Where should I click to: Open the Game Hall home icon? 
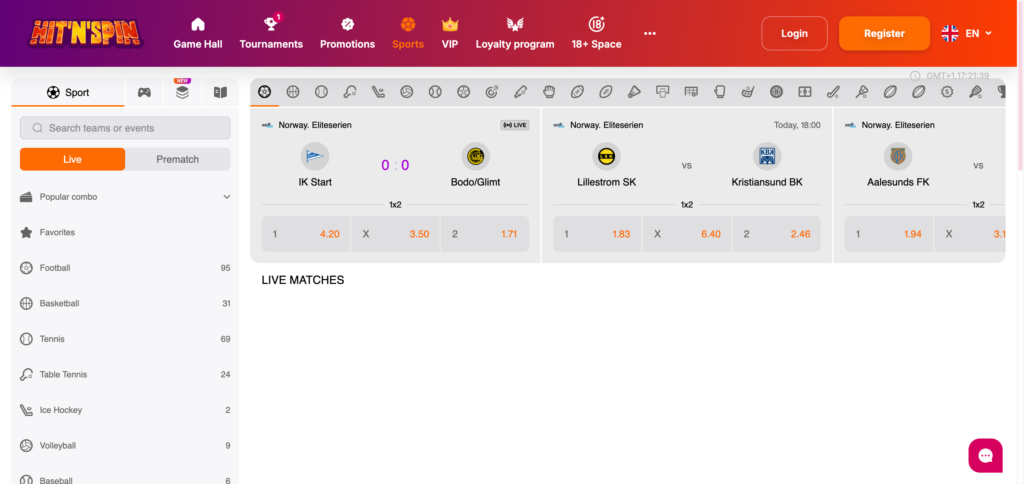coord(198,25)
